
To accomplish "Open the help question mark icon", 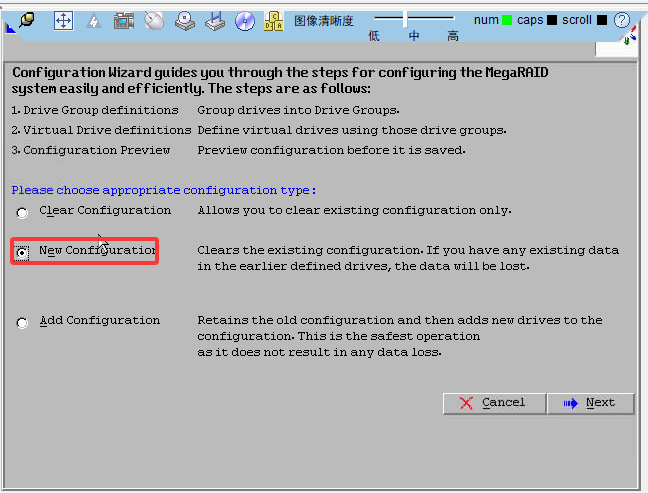I will tap(622, 20).
